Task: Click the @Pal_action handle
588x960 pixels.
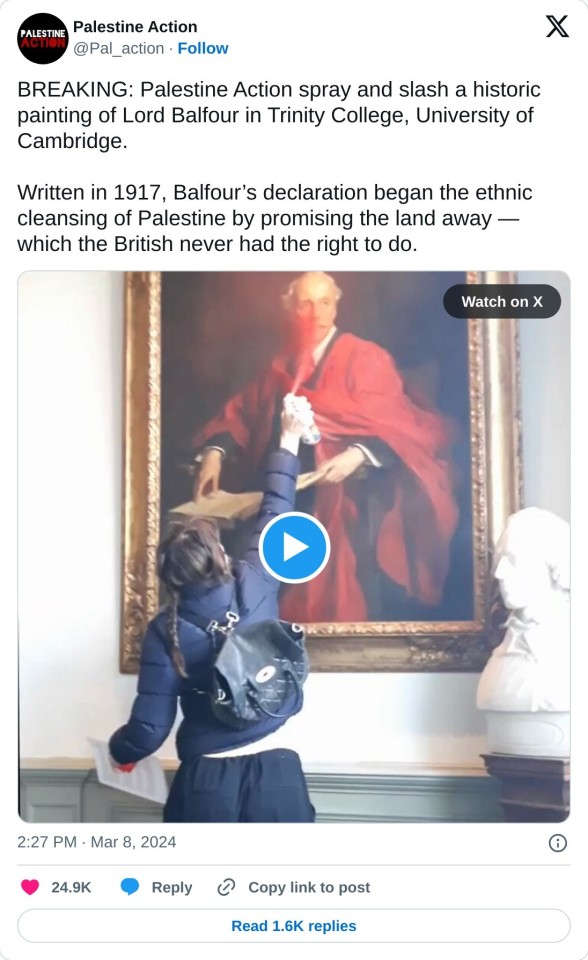Action: click(x=119, y=48)
